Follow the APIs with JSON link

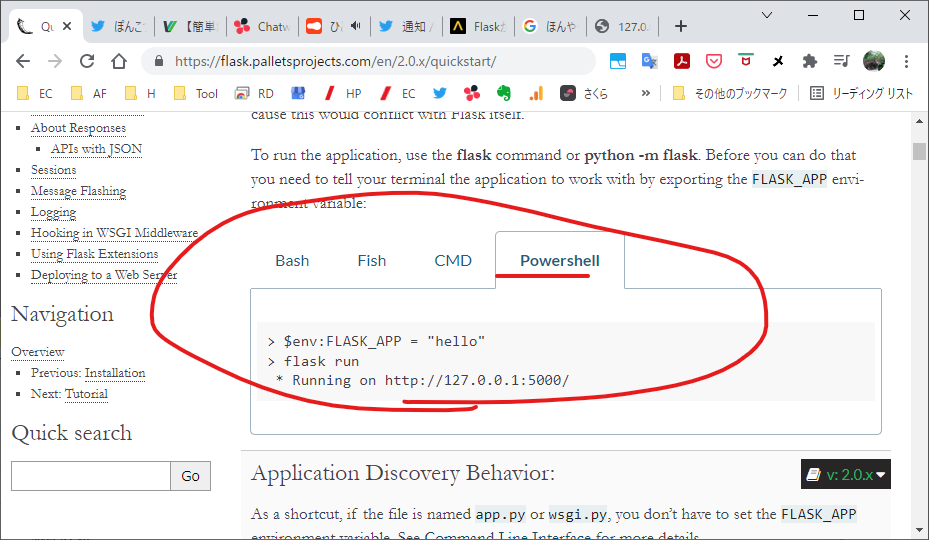(96, 149)
